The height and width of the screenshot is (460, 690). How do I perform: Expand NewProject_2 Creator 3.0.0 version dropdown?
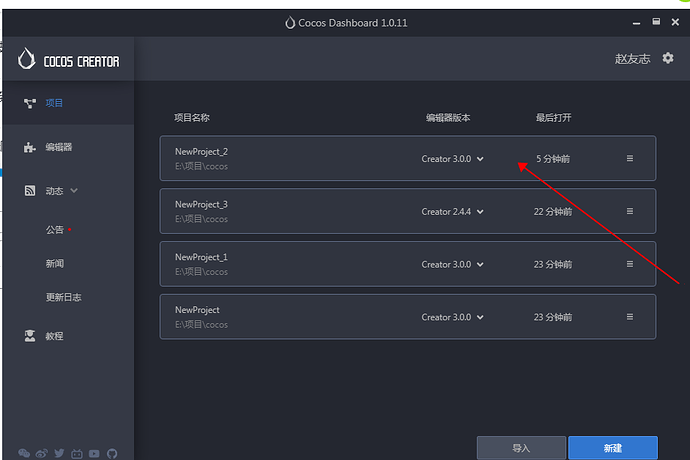pos(453,159)
